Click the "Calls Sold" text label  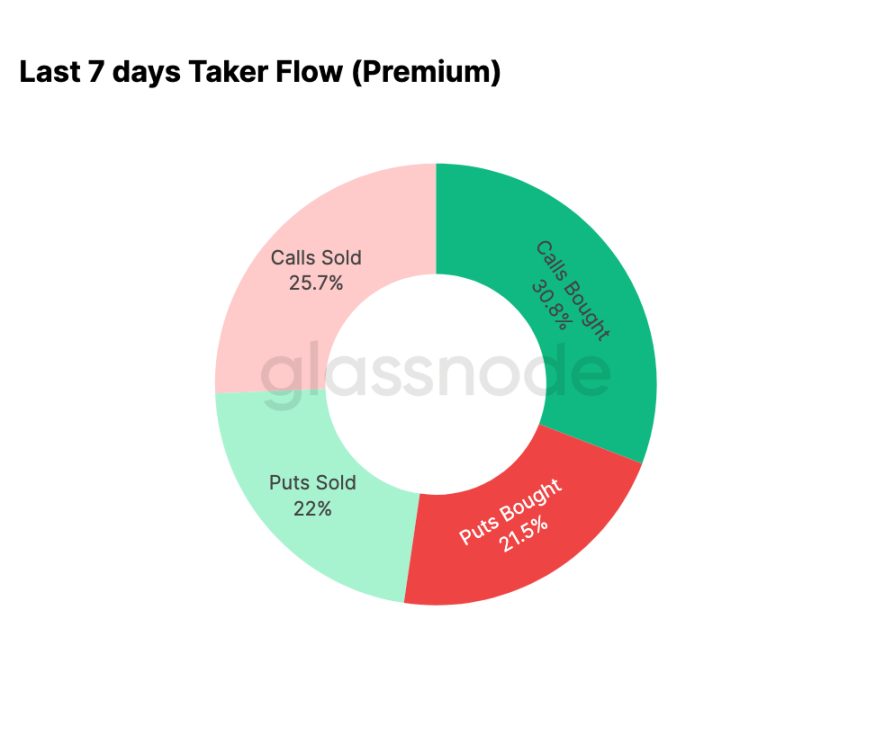(x=316, y=258)
